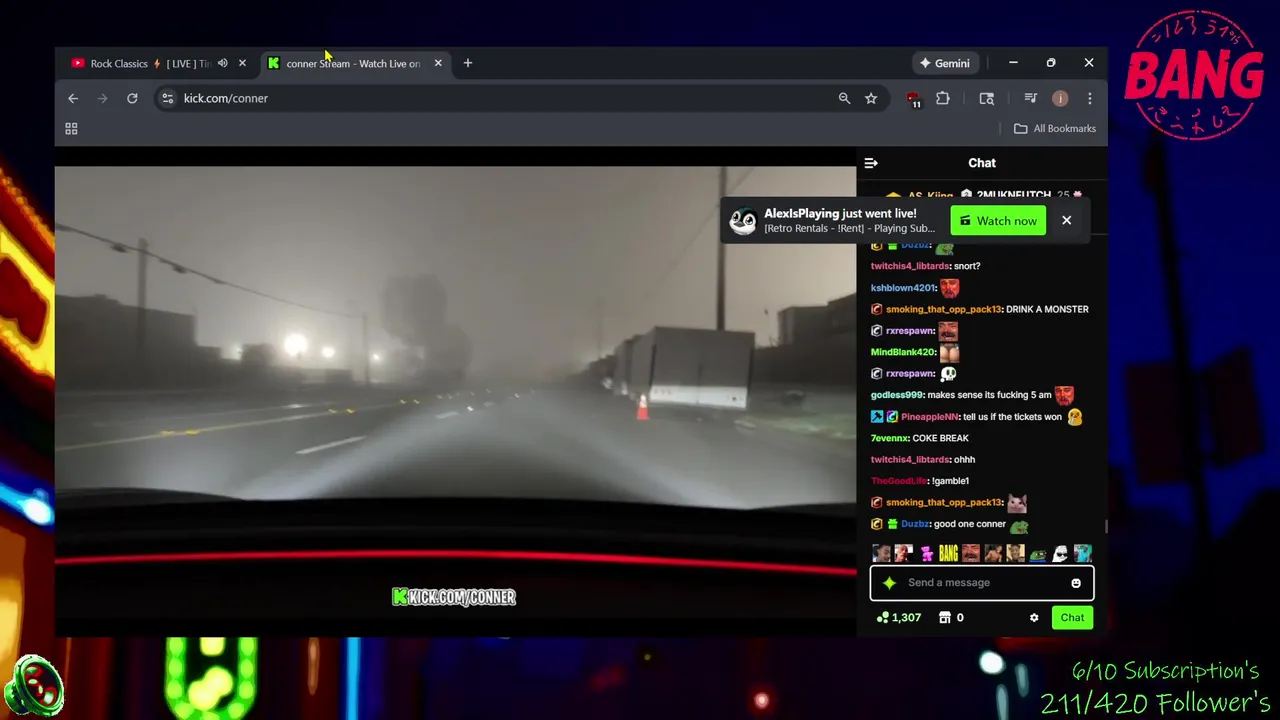1280x720 pixels.
Task: Go back in browser history
Action: click(x=73, y=98)
